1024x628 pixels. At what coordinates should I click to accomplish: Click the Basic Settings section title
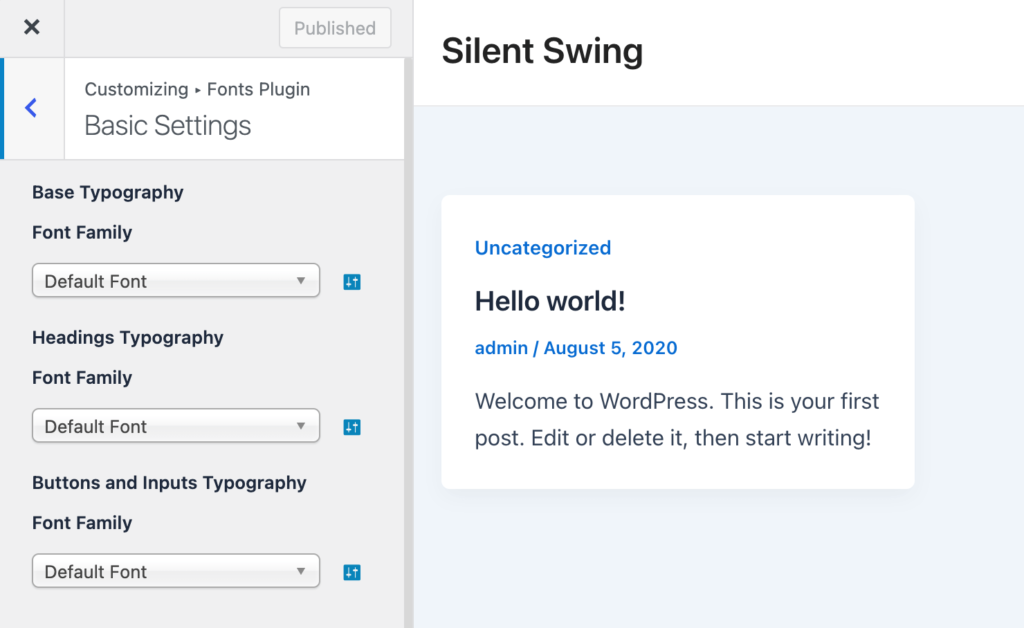coord(168,126)
